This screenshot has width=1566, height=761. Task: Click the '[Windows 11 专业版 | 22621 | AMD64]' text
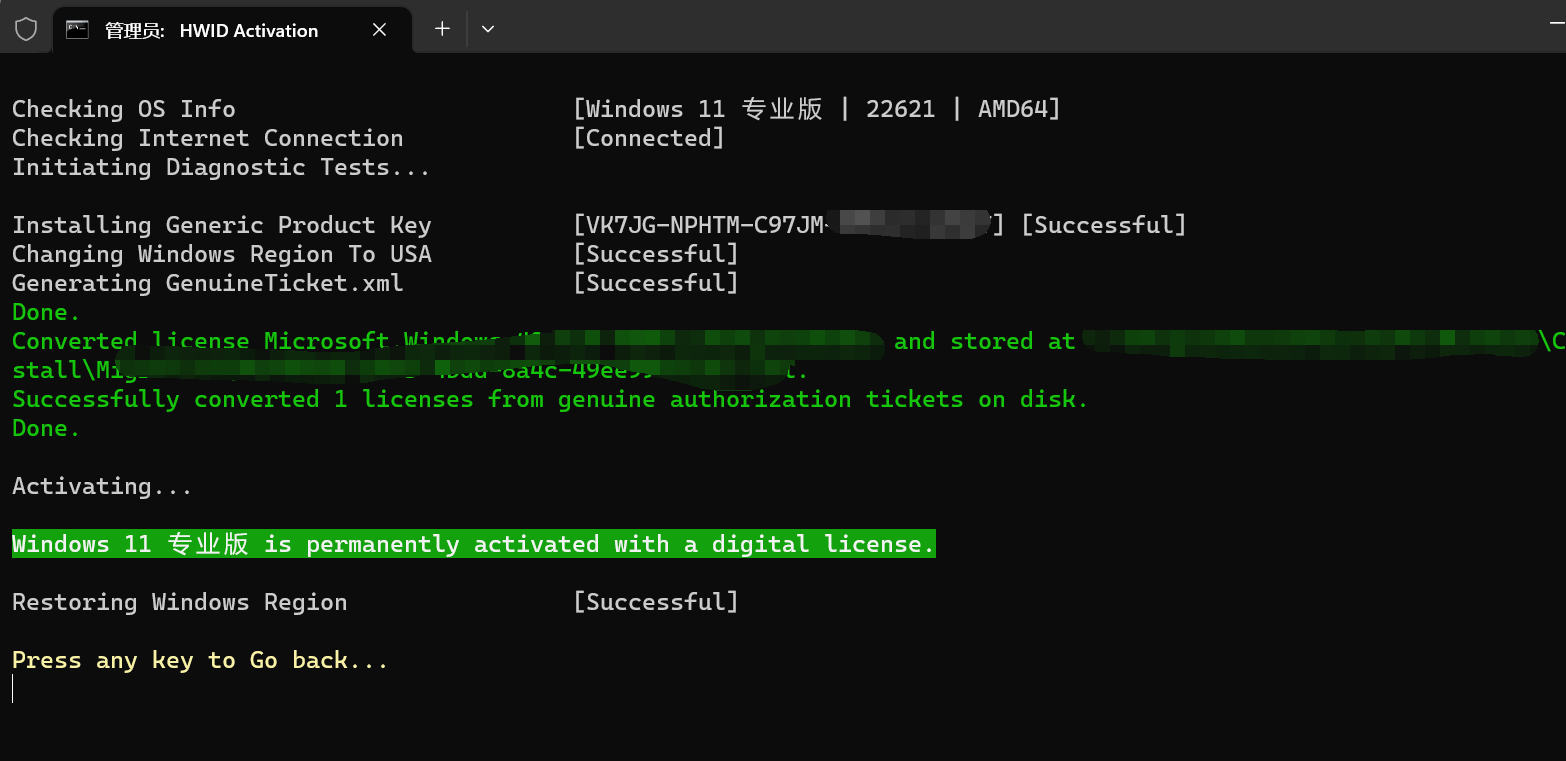[817, 109]
